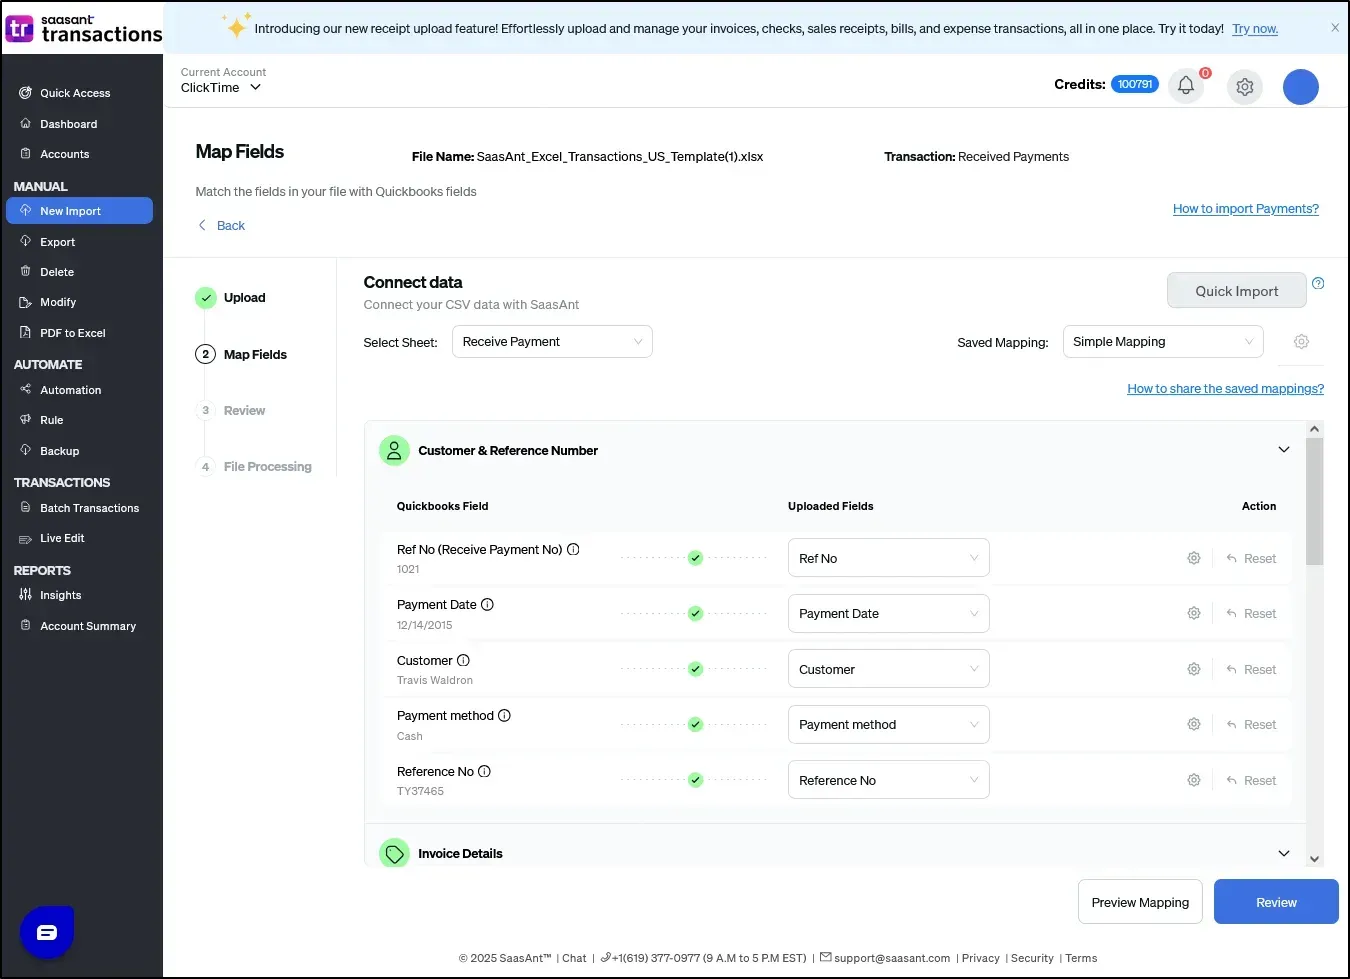Click Try now link in banner

pos(1255,29)
